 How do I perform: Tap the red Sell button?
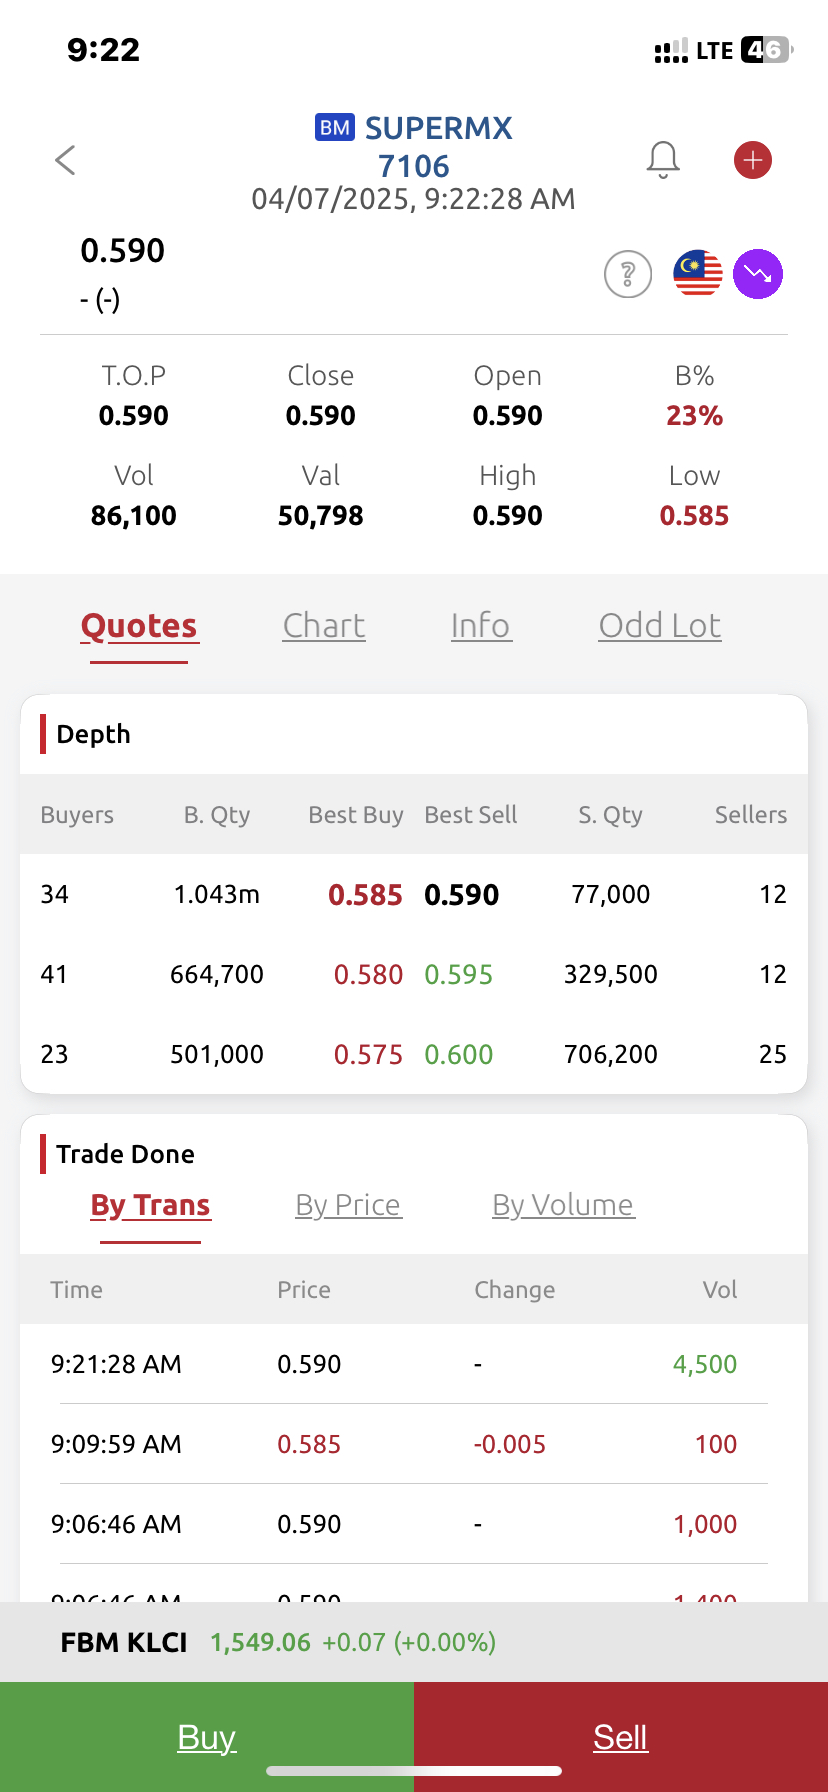click(x=621, y=1737)
